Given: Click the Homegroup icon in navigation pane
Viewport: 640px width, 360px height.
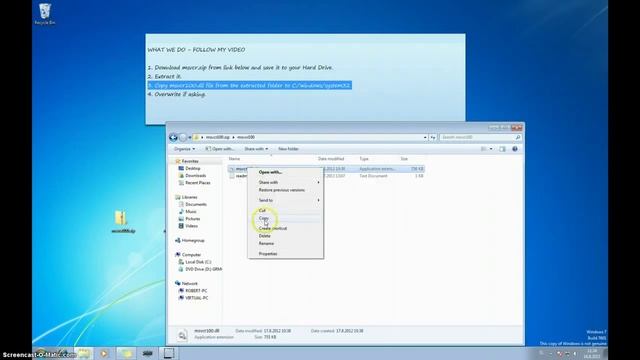Looking at the screenshot, I should tap(178, 240).
